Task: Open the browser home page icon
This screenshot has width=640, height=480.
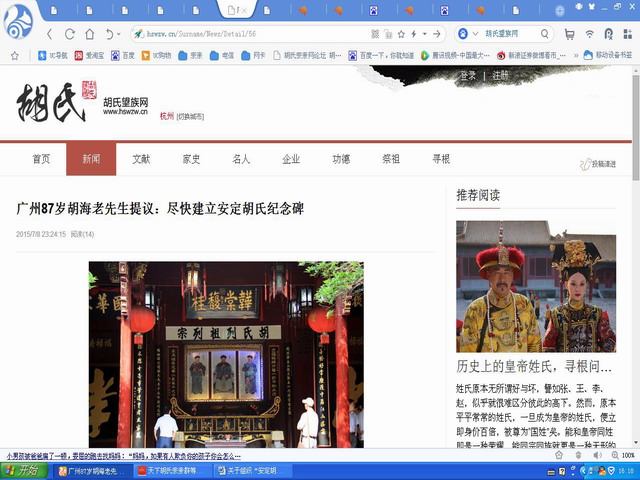Action: click(x=90, y=34)
